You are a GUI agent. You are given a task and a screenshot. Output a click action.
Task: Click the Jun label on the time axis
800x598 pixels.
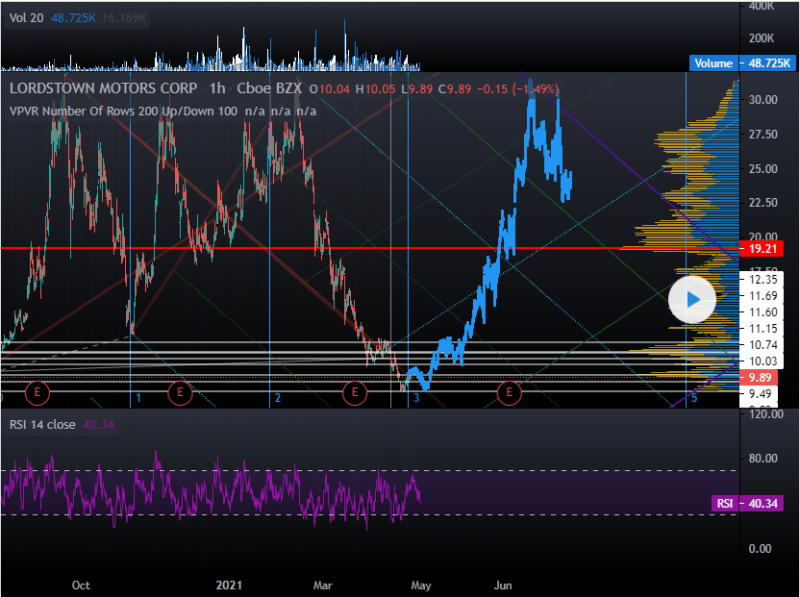[503, 585]
